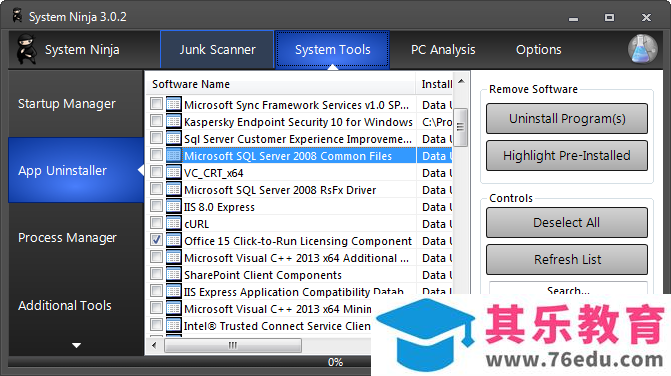This screenshot has height=376, width=671.
Task: Click the icon beside SQL Server 2008 RsFx Driver
Action: 173,189
